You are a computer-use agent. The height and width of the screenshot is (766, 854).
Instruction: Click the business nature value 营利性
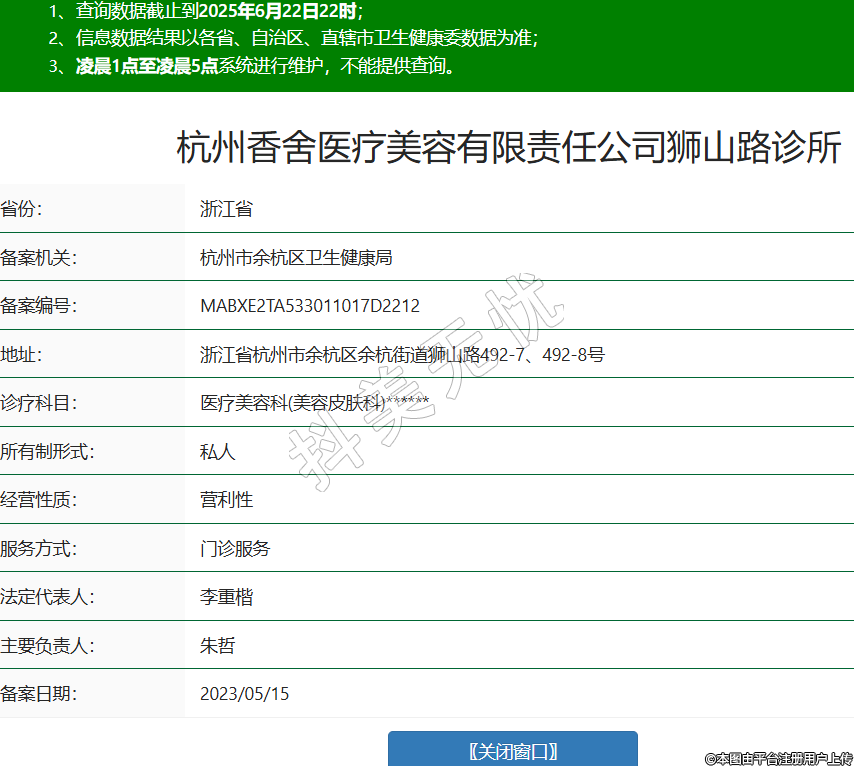pyautogui.click(x=226, y=500)
